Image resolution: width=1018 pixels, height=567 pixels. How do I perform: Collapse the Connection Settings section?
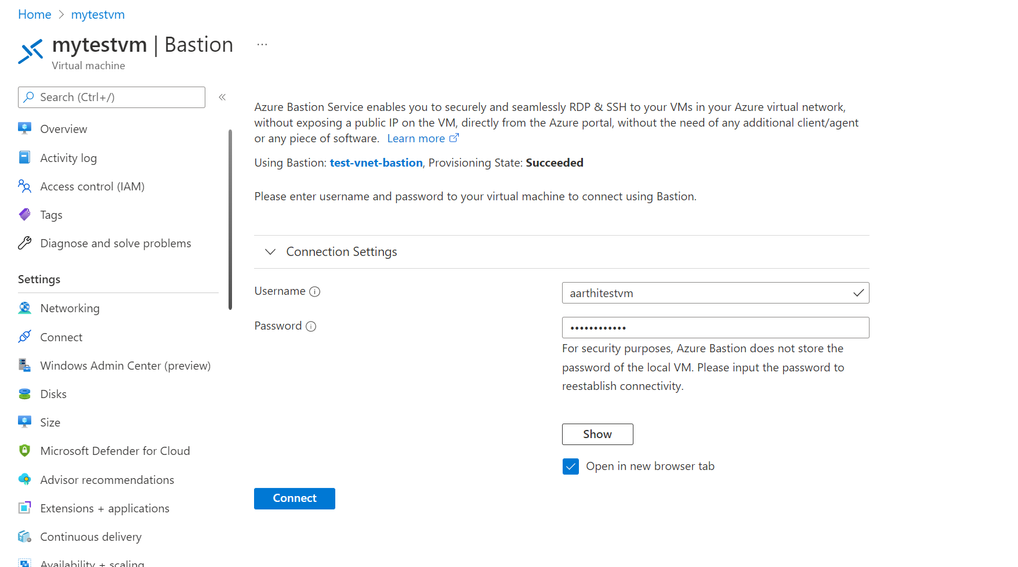point(270,251)
